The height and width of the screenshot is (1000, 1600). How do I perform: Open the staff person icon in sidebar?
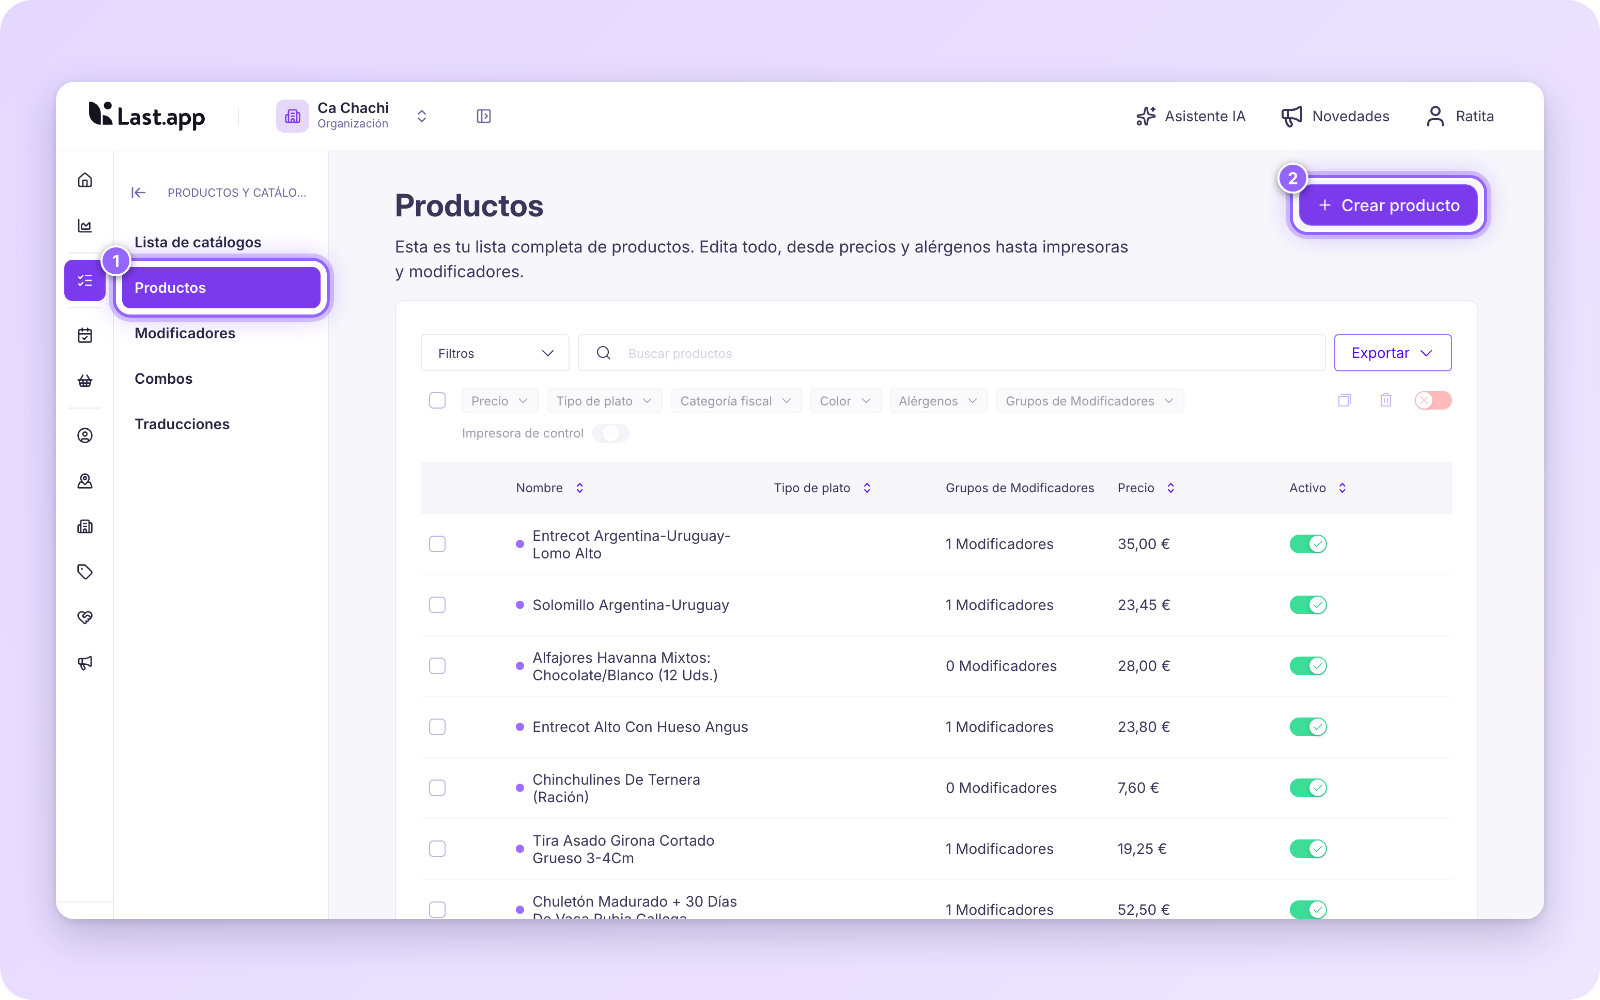85,481
